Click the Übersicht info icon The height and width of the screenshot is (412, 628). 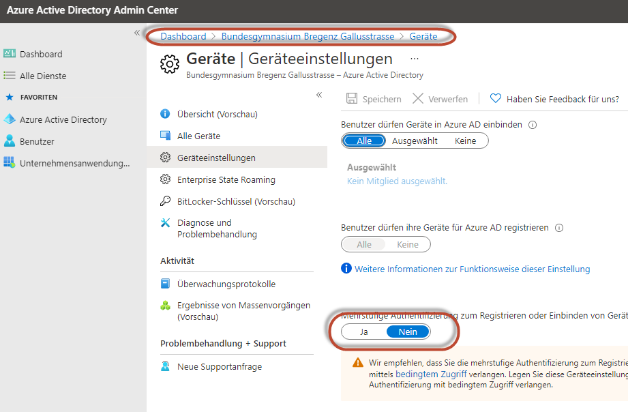[x=165, y=114]
